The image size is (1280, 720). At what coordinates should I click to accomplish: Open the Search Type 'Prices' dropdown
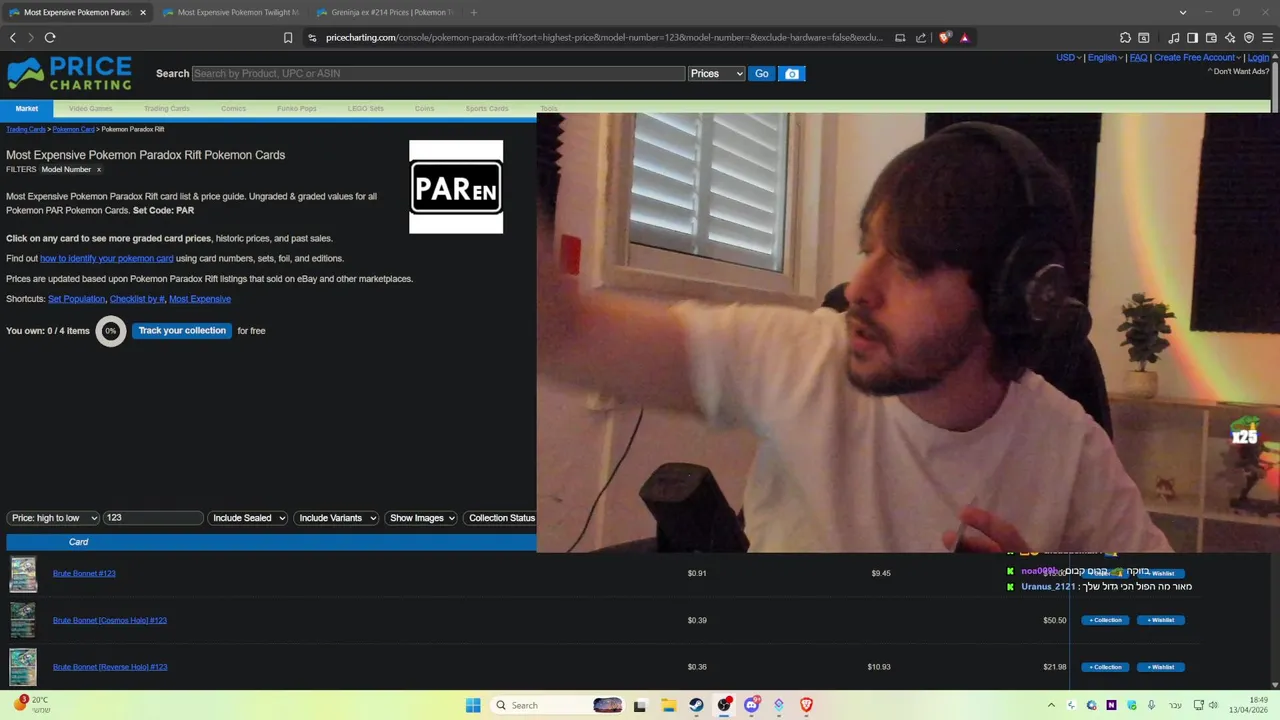[x=717, y=74]
